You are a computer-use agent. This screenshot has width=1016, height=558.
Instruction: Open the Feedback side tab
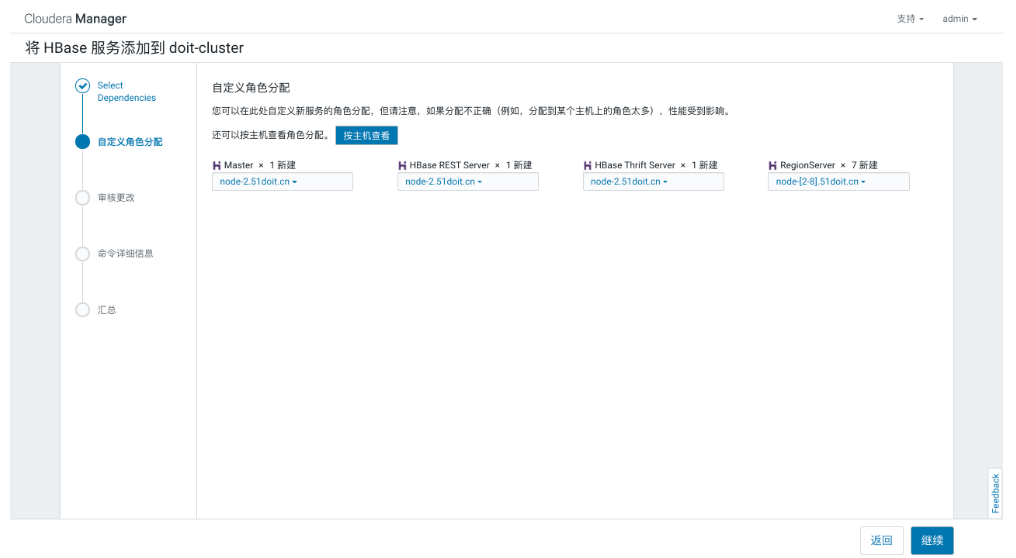coord(995,493)
